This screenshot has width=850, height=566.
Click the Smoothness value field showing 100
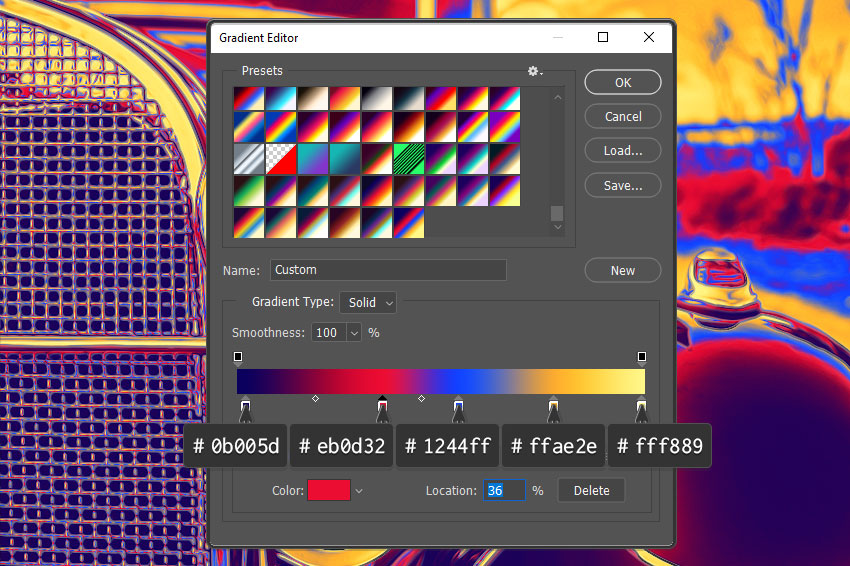click(329, 333)
